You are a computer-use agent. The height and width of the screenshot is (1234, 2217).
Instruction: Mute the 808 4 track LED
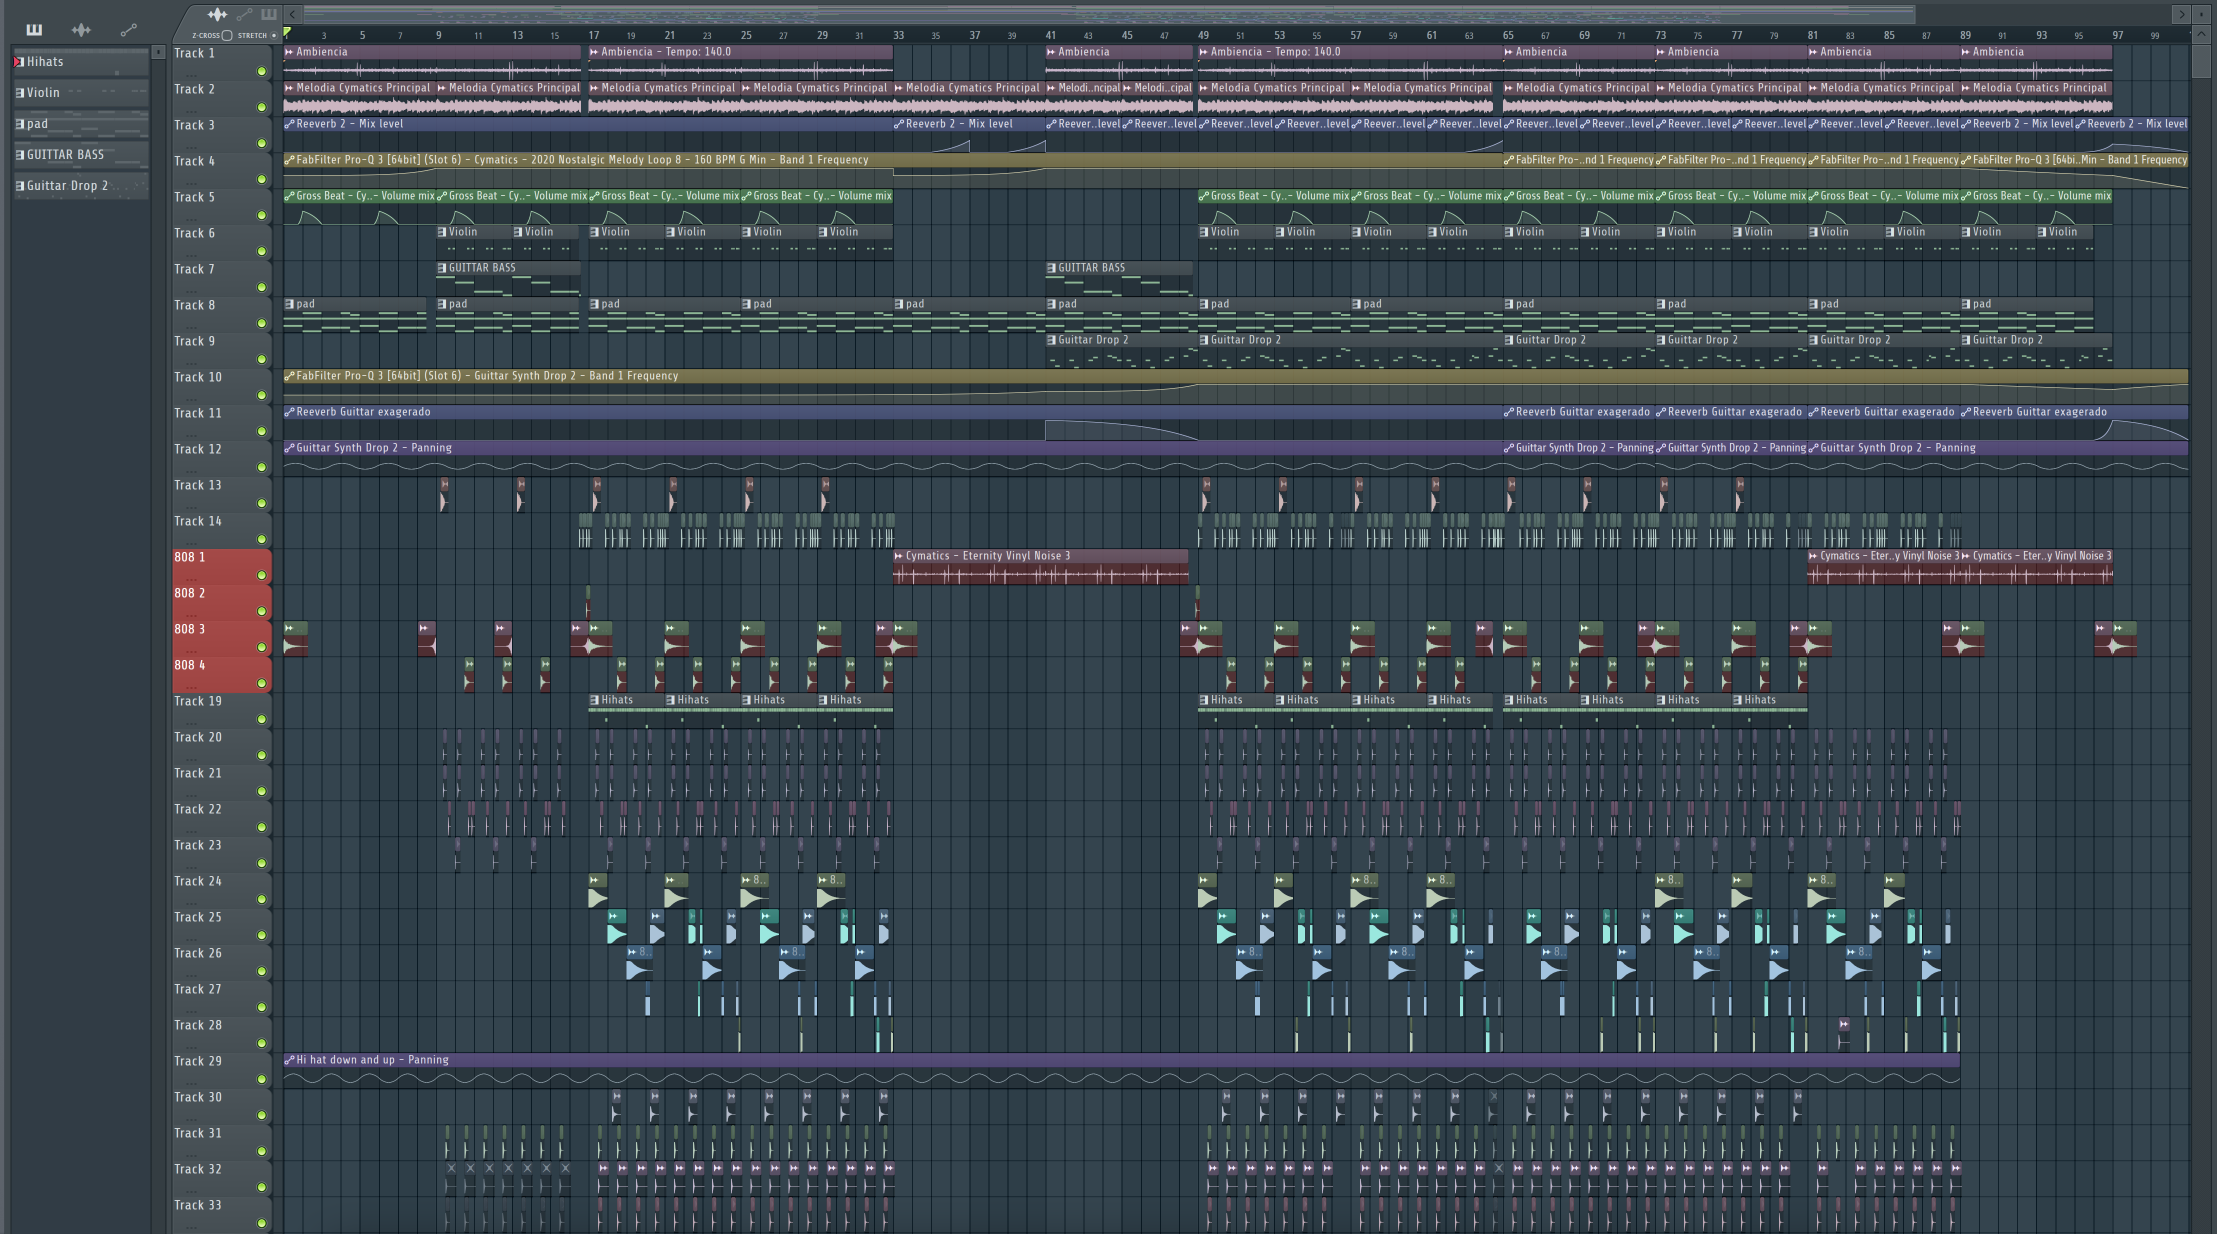pos(262,683)
